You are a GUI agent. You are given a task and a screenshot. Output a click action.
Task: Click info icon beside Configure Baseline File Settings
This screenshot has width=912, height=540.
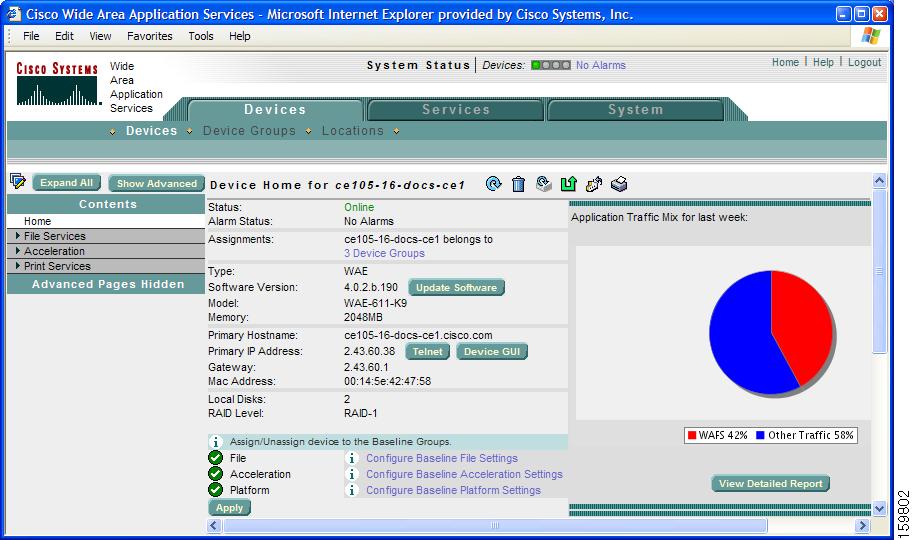pyautogui.click(x=351, y=459)
